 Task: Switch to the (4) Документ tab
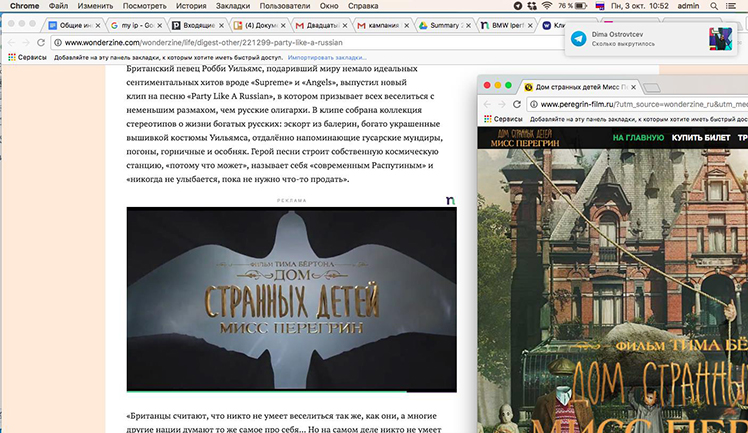tap(259, 25)
